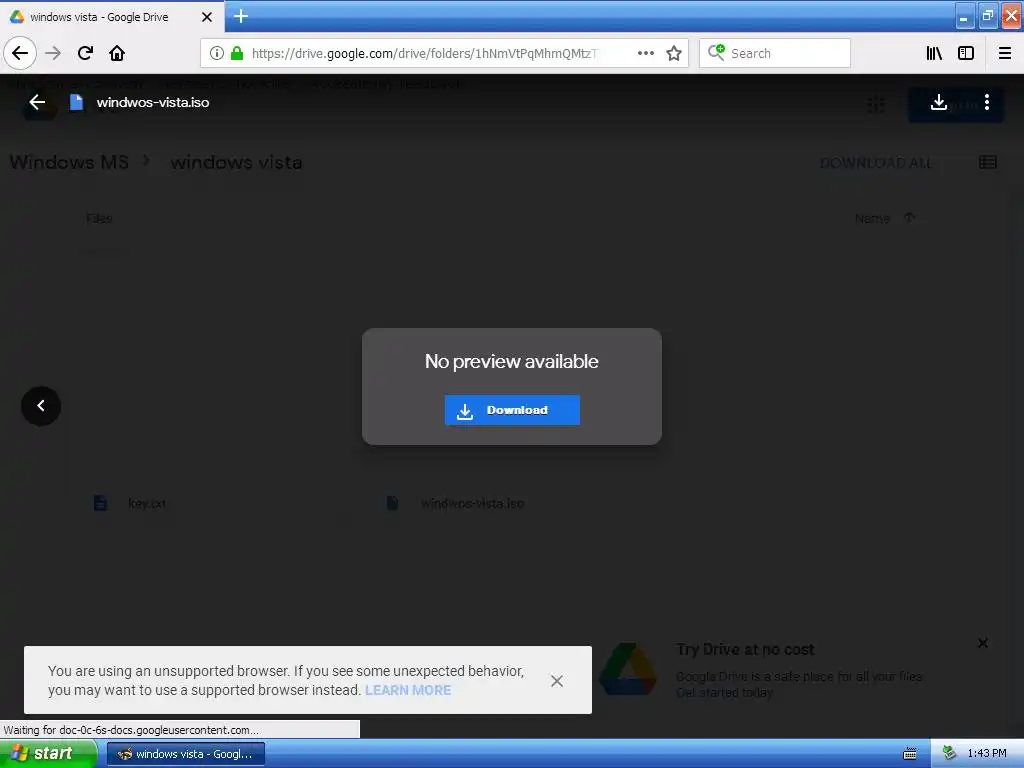1024x768 pixels.
Task: Click the Google apps grid icon
Action: click(876, 104)
